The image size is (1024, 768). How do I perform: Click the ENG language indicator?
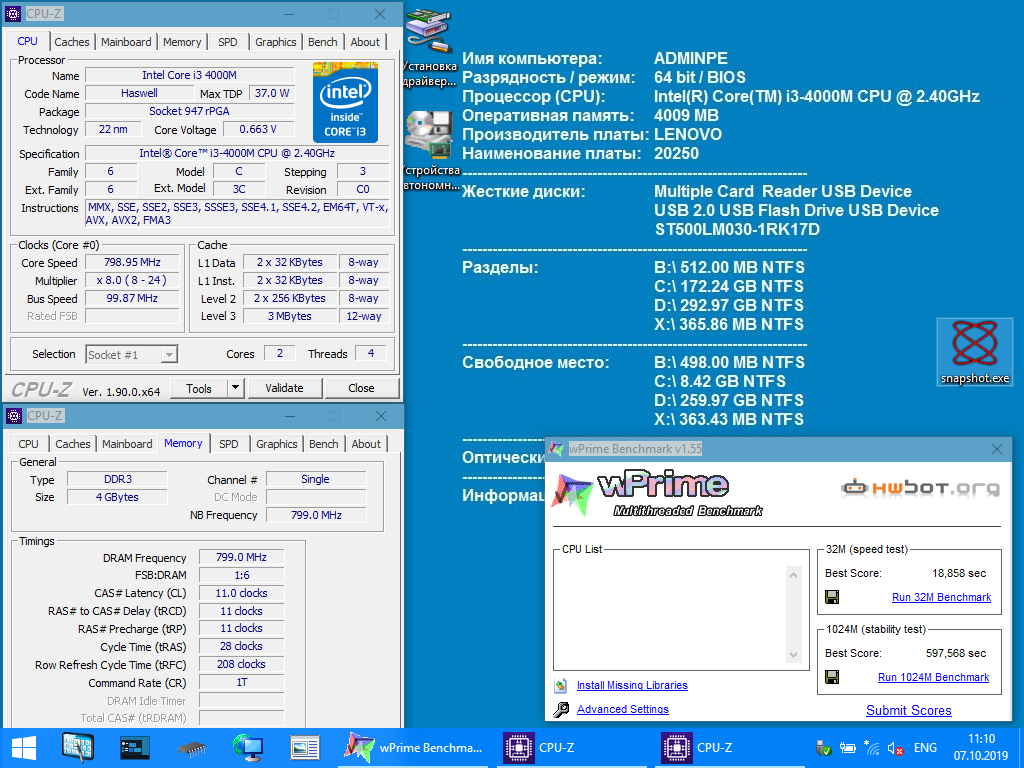click(925, 748)
